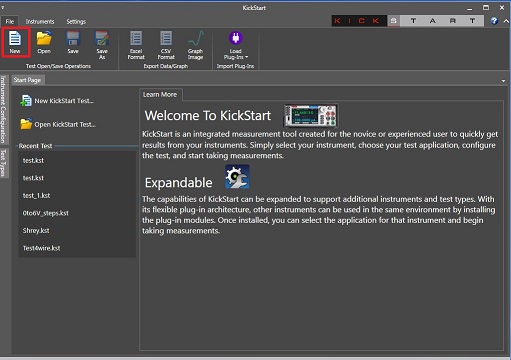The width and height of the screenshot is (511, 360).
Task: Click the gear wrench Expandable icon
Action: point(237,177)
